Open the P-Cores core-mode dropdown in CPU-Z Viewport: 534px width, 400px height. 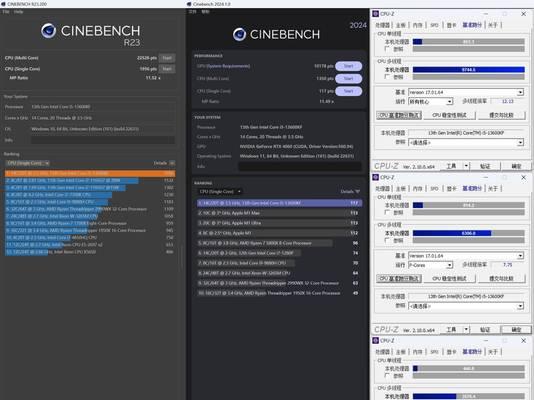pyautogui.click(x=430, y=265)
